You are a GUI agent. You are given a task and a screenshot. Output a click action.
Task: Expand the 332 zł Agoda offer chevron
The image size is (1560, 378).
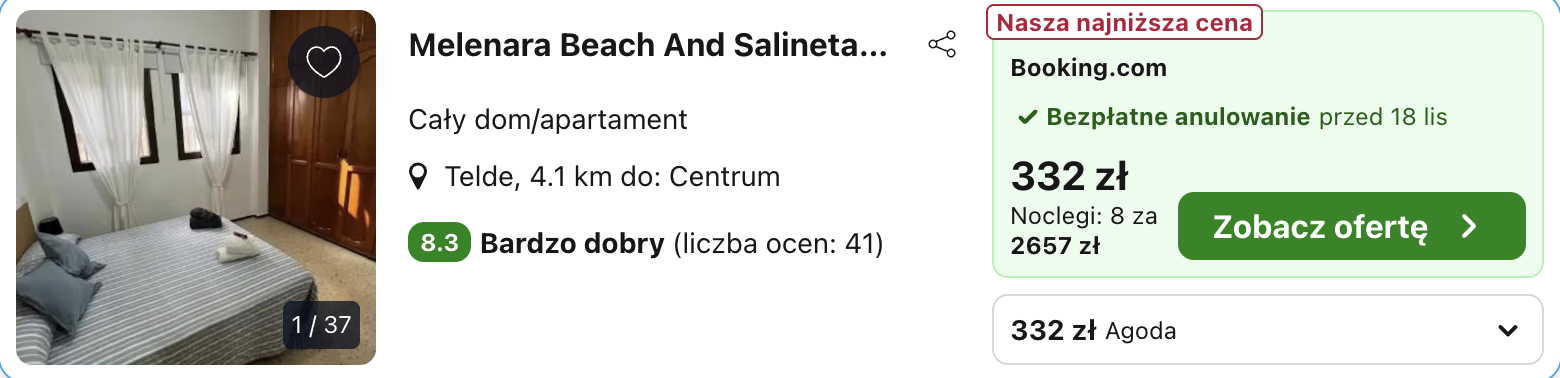(x=1507, y=331)
